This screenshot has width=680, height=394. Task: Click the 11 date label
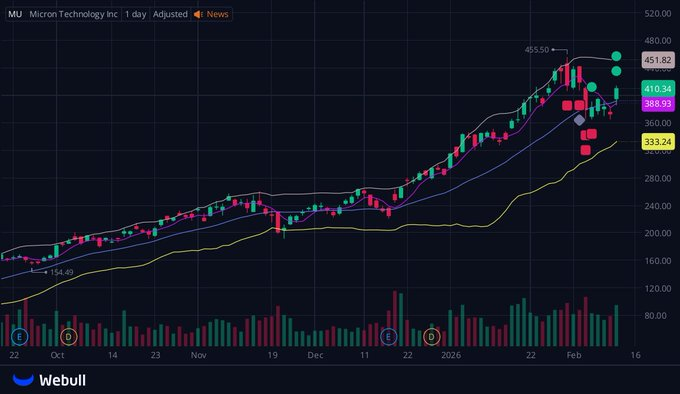coord(364,355)
